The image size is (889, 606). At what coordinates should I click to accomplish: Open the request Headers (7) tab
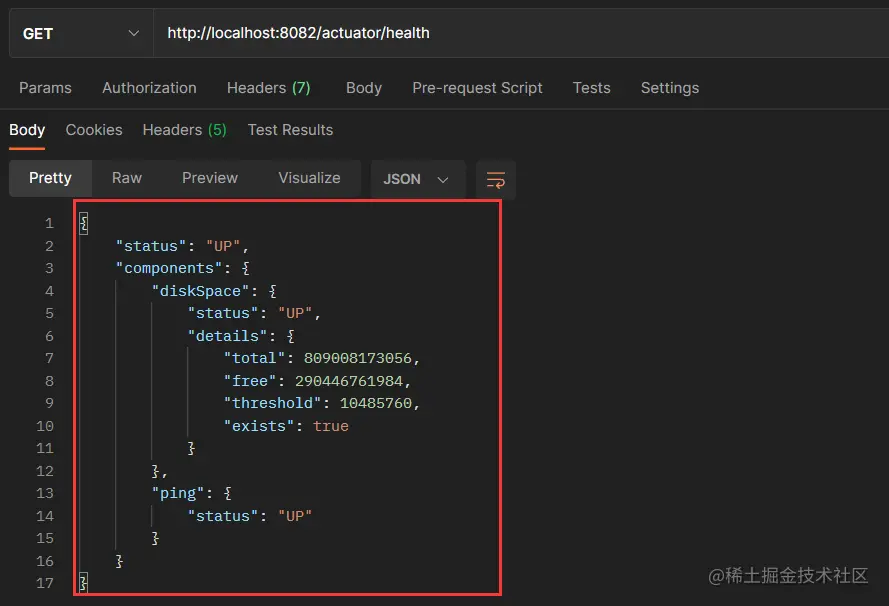coord(268,88)
